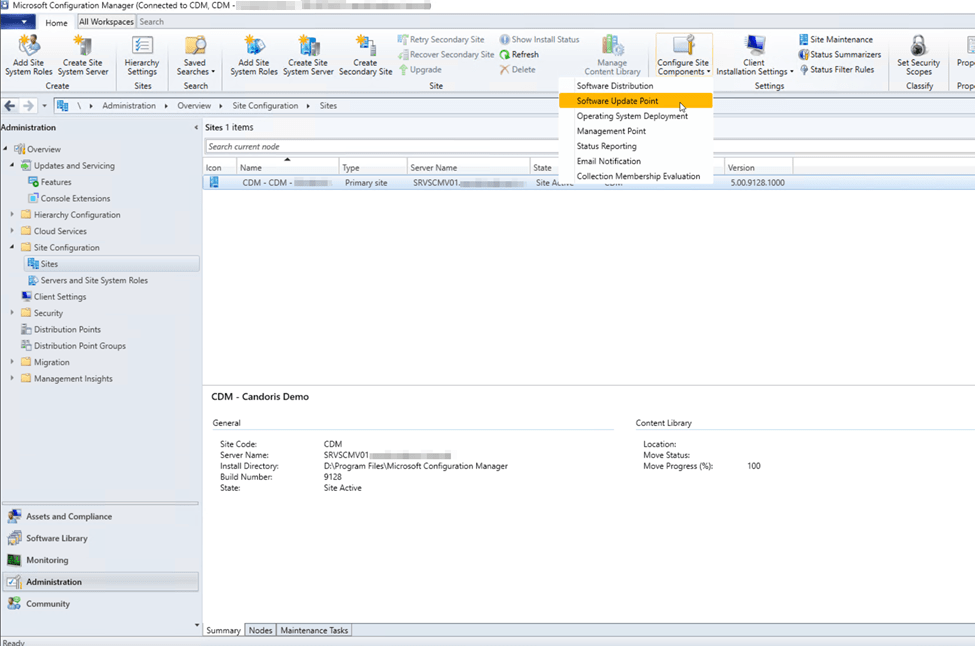Open the Saved Searches dropdown
975x646 pixels.
pyautogui.click(x=195, y=56)
